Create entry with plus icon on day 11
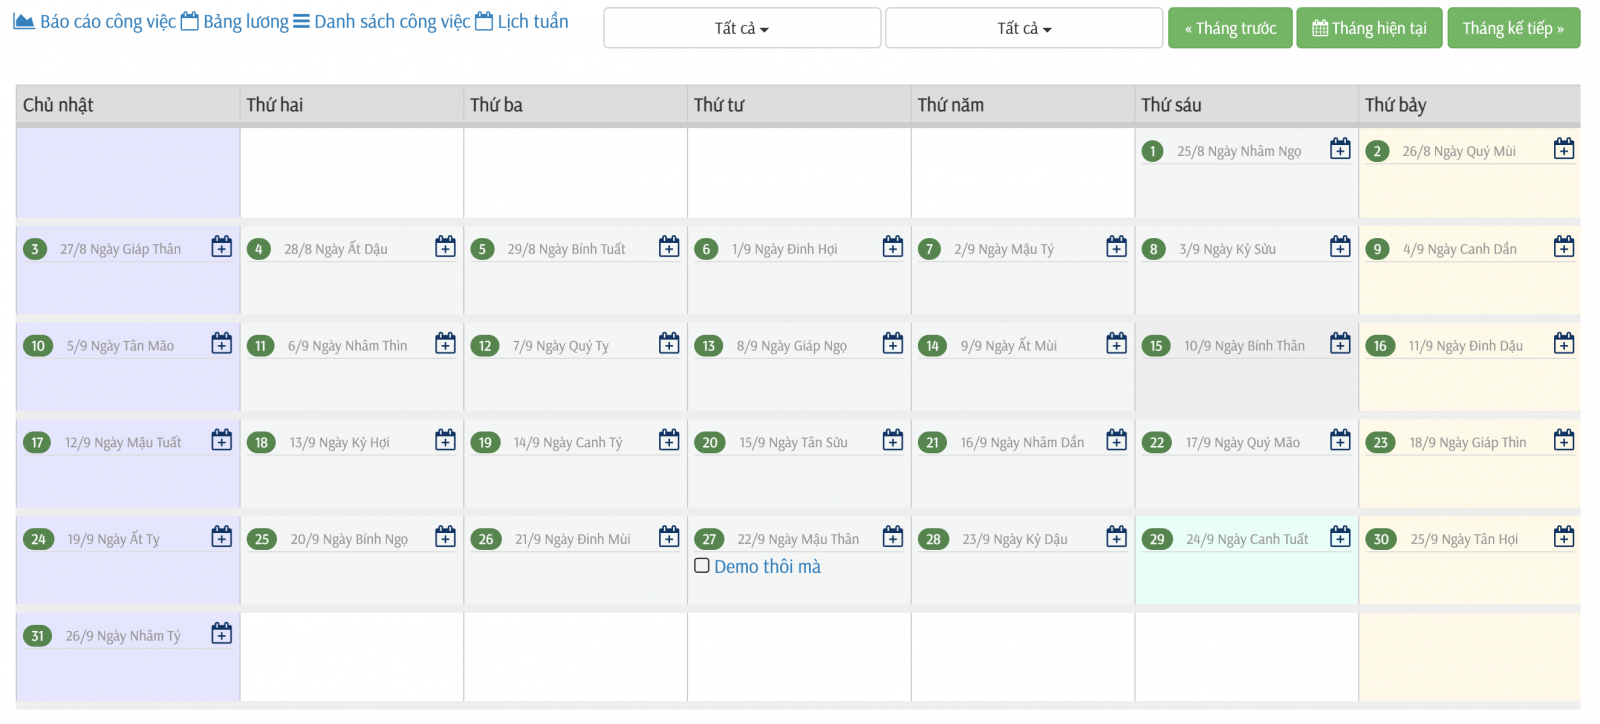 click(x=446, y=343)
